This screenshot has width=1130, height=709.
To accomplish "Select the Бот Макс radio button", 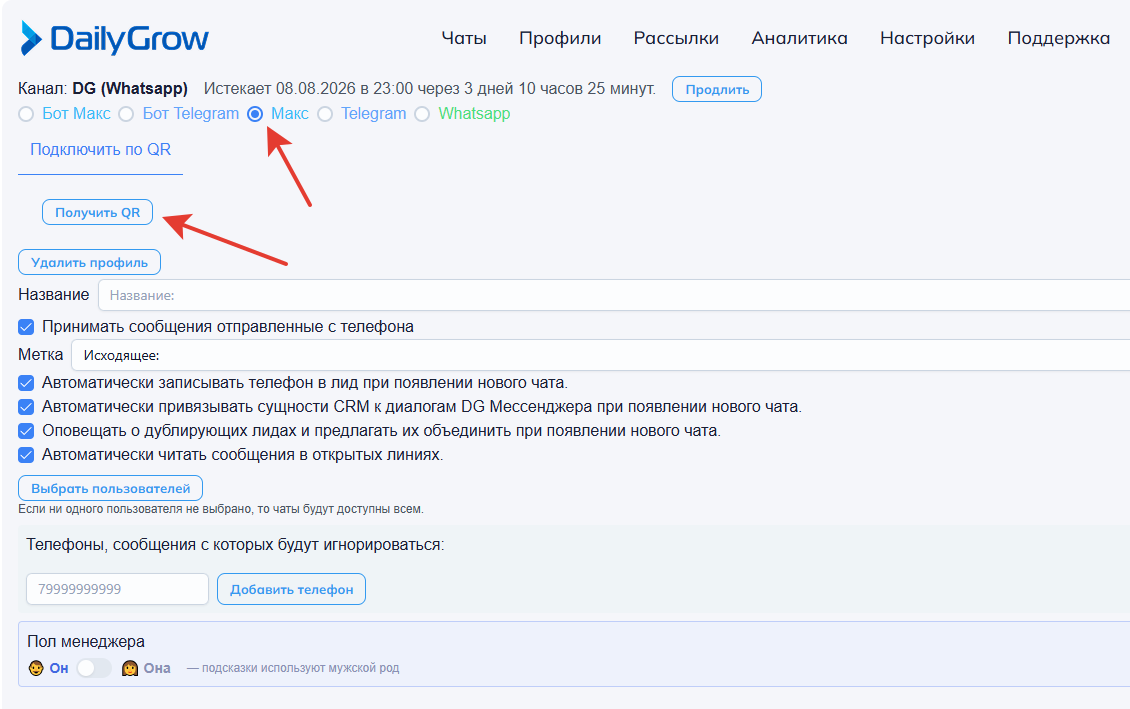I will point(26,114).
